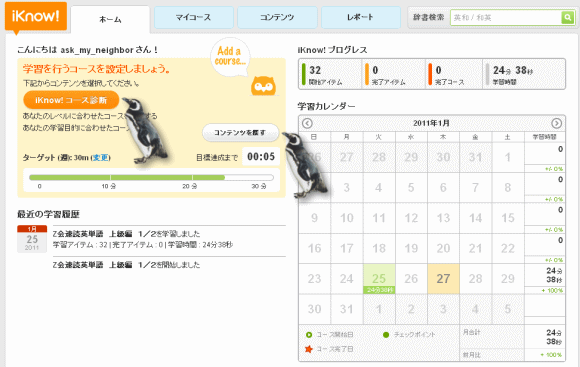580x367 pixels.
Task: Click the orange owl mascot icon
Action: tap(263, 86)
